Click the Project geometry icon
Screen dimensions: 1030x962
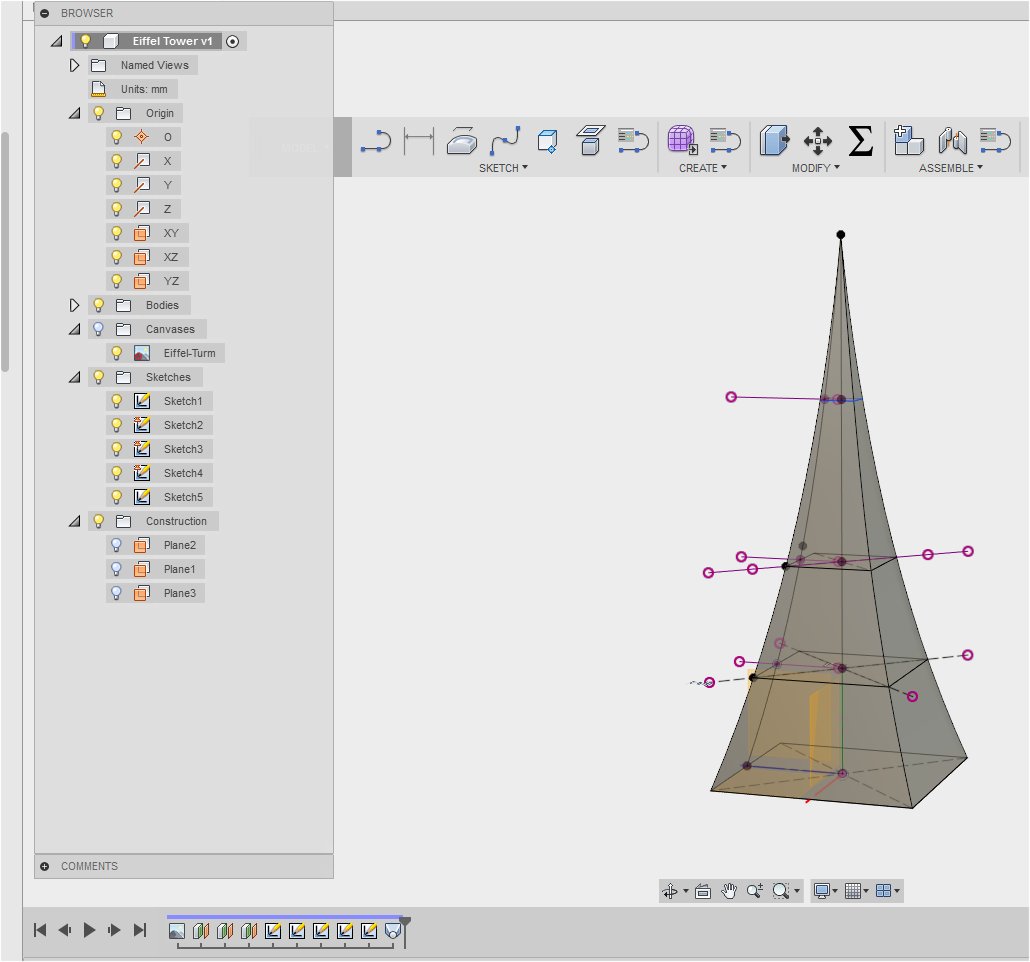[590, 141]
